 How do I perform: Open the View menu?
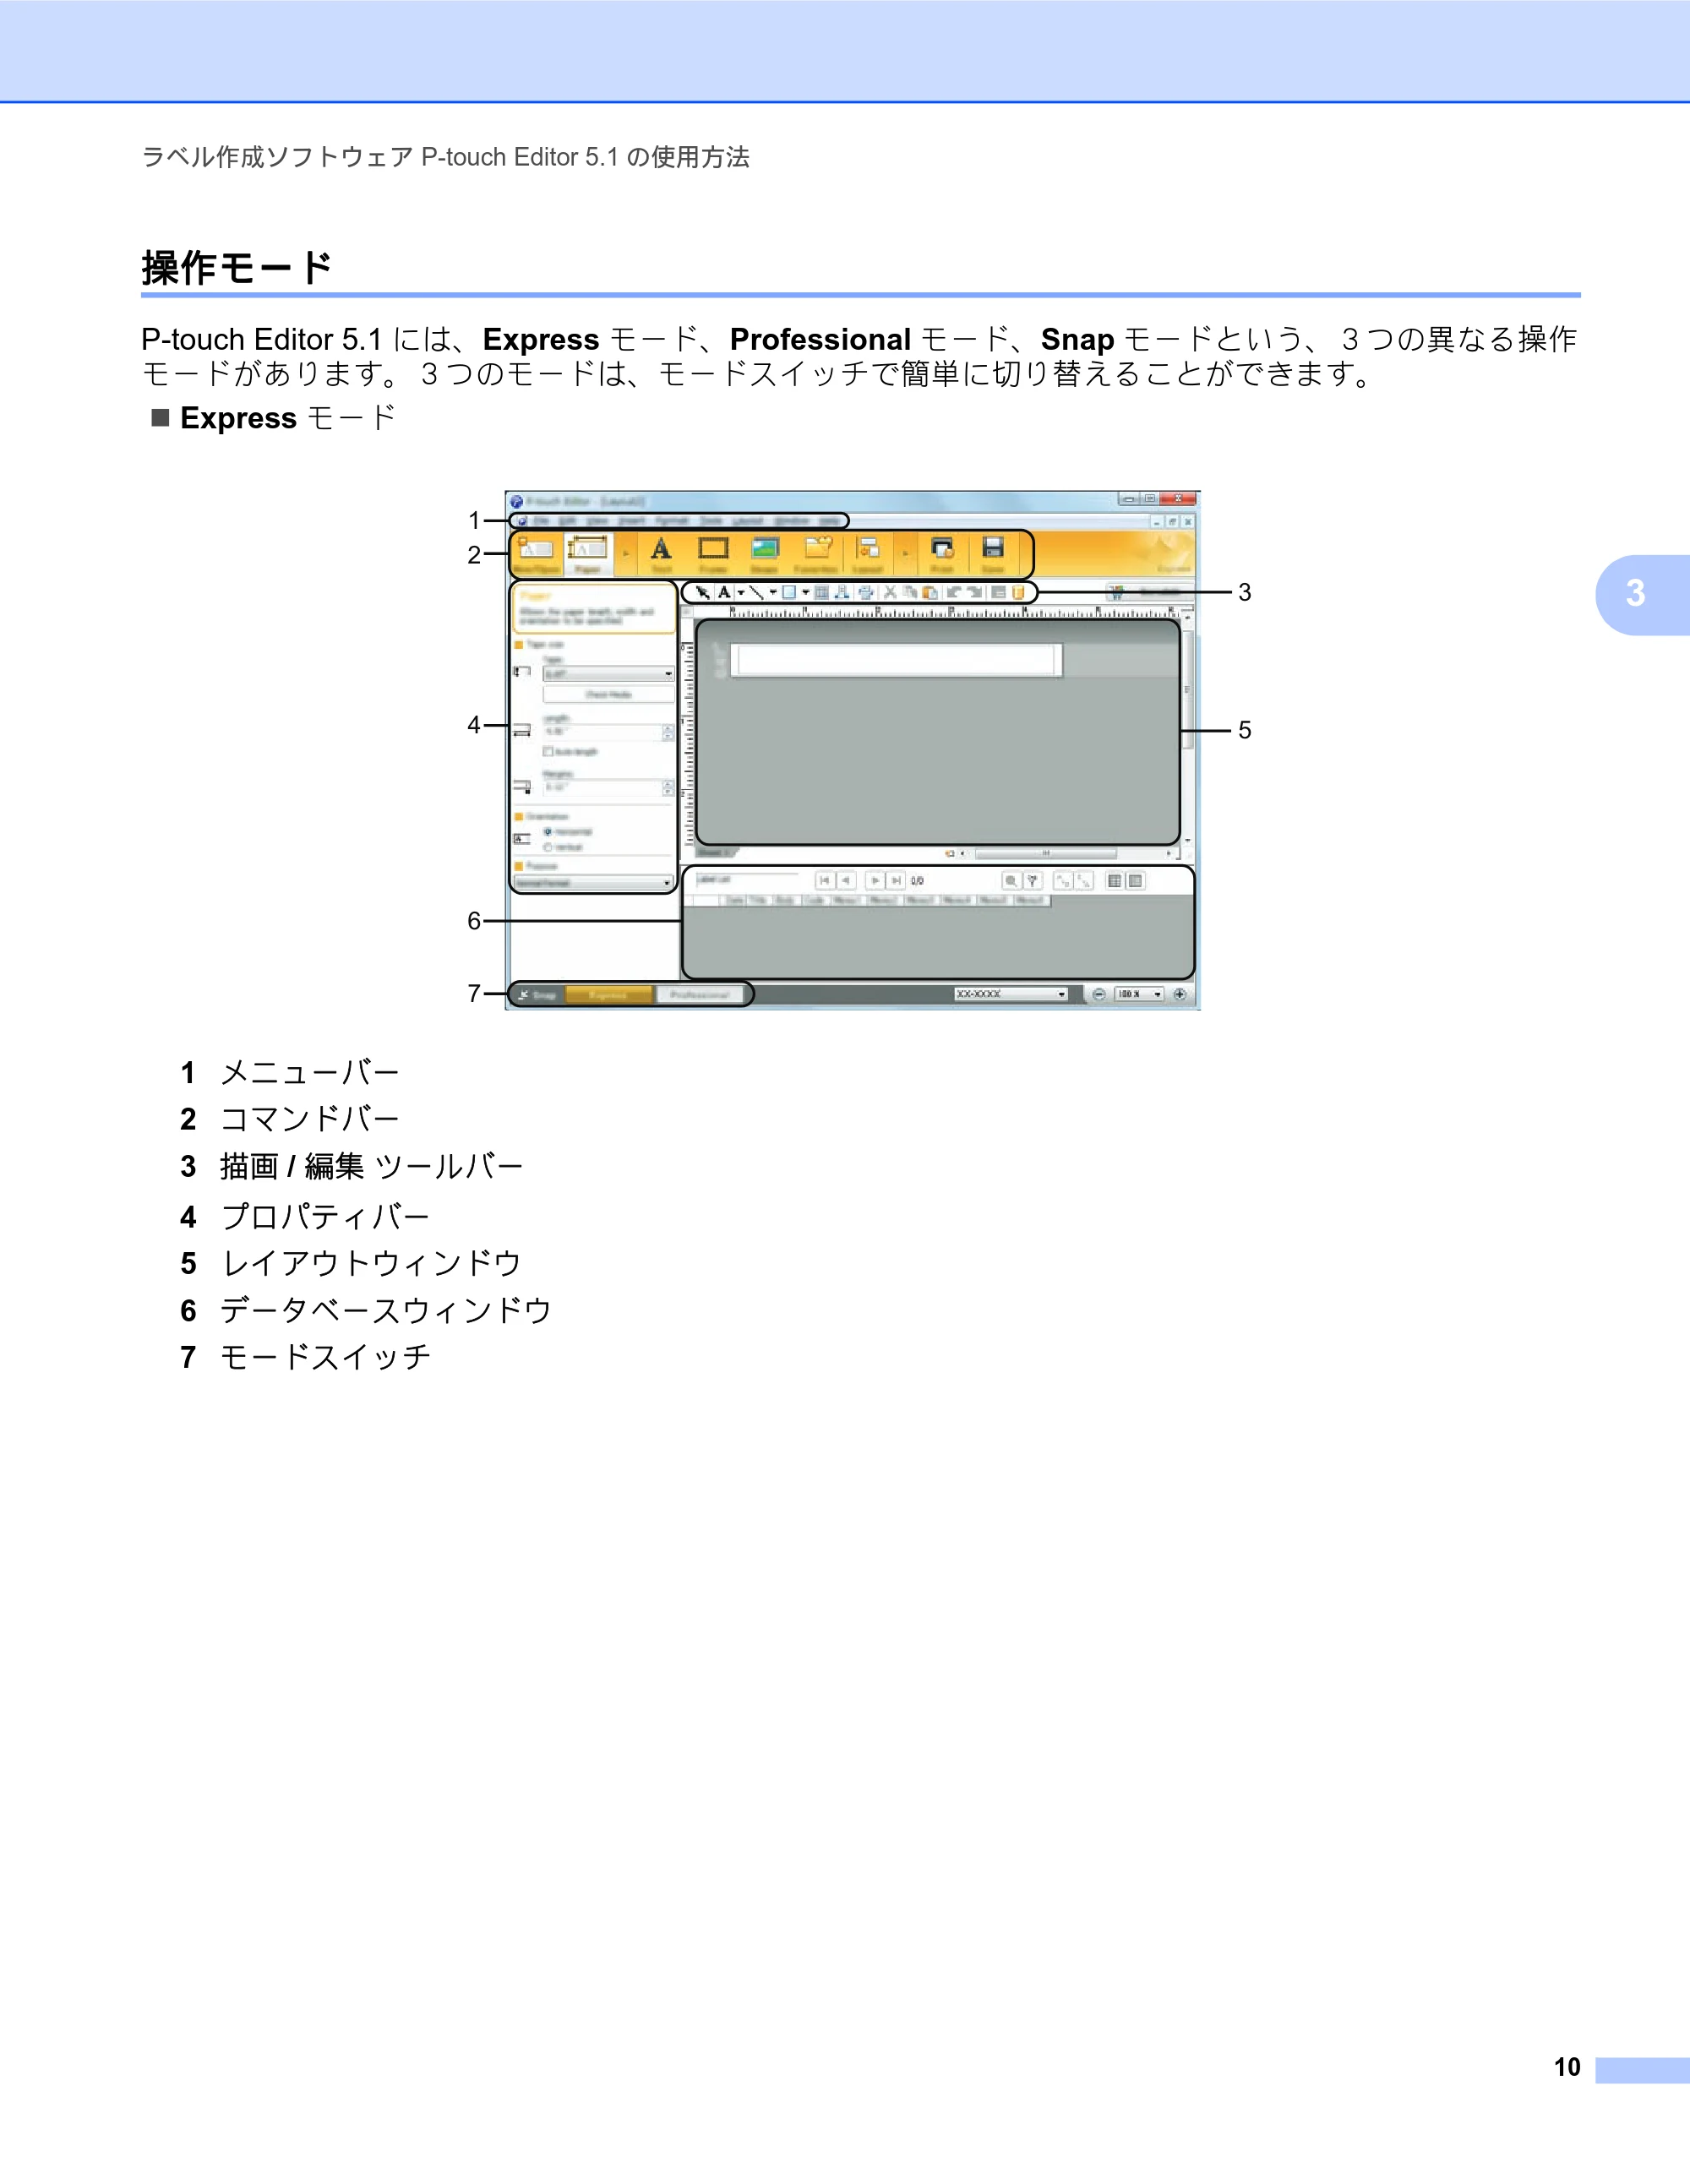[597, 521]
